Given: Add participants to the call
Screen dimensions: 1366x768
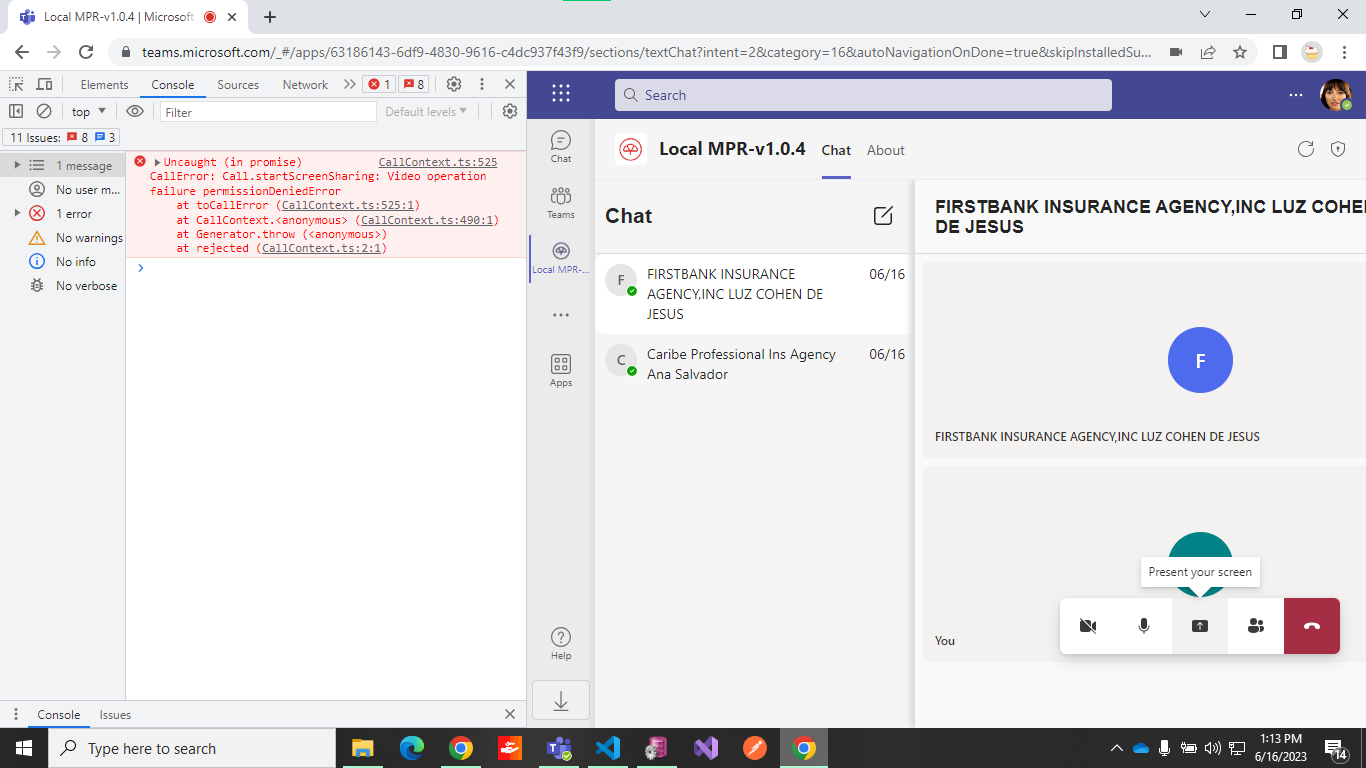Looking at the screenshot, I should click(x=1255, y=625).
